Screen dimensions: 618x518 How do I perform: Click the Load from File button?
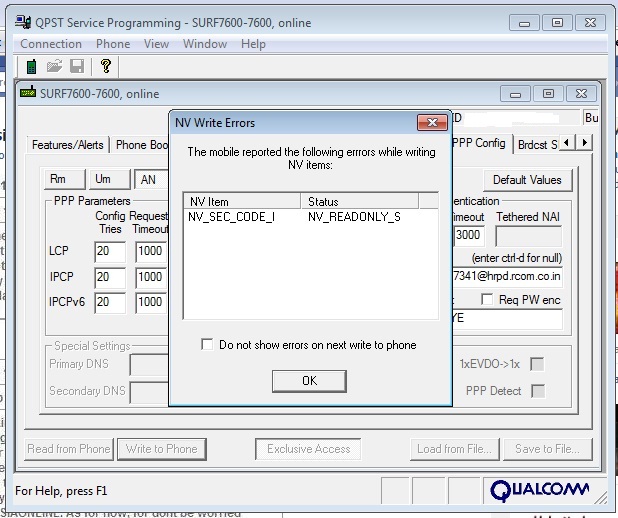454,449
